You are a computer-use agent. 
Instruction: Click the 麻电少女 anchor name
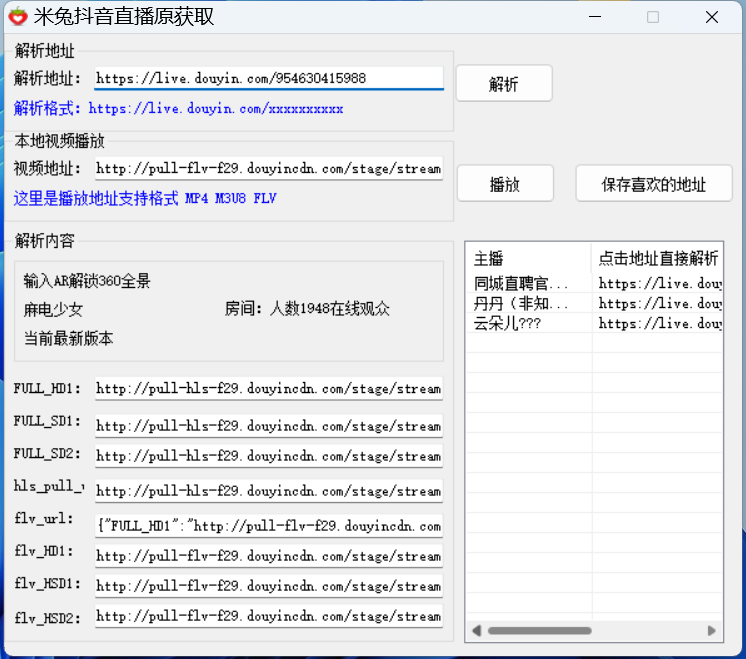pyautogui.click(x=53, y=310)
